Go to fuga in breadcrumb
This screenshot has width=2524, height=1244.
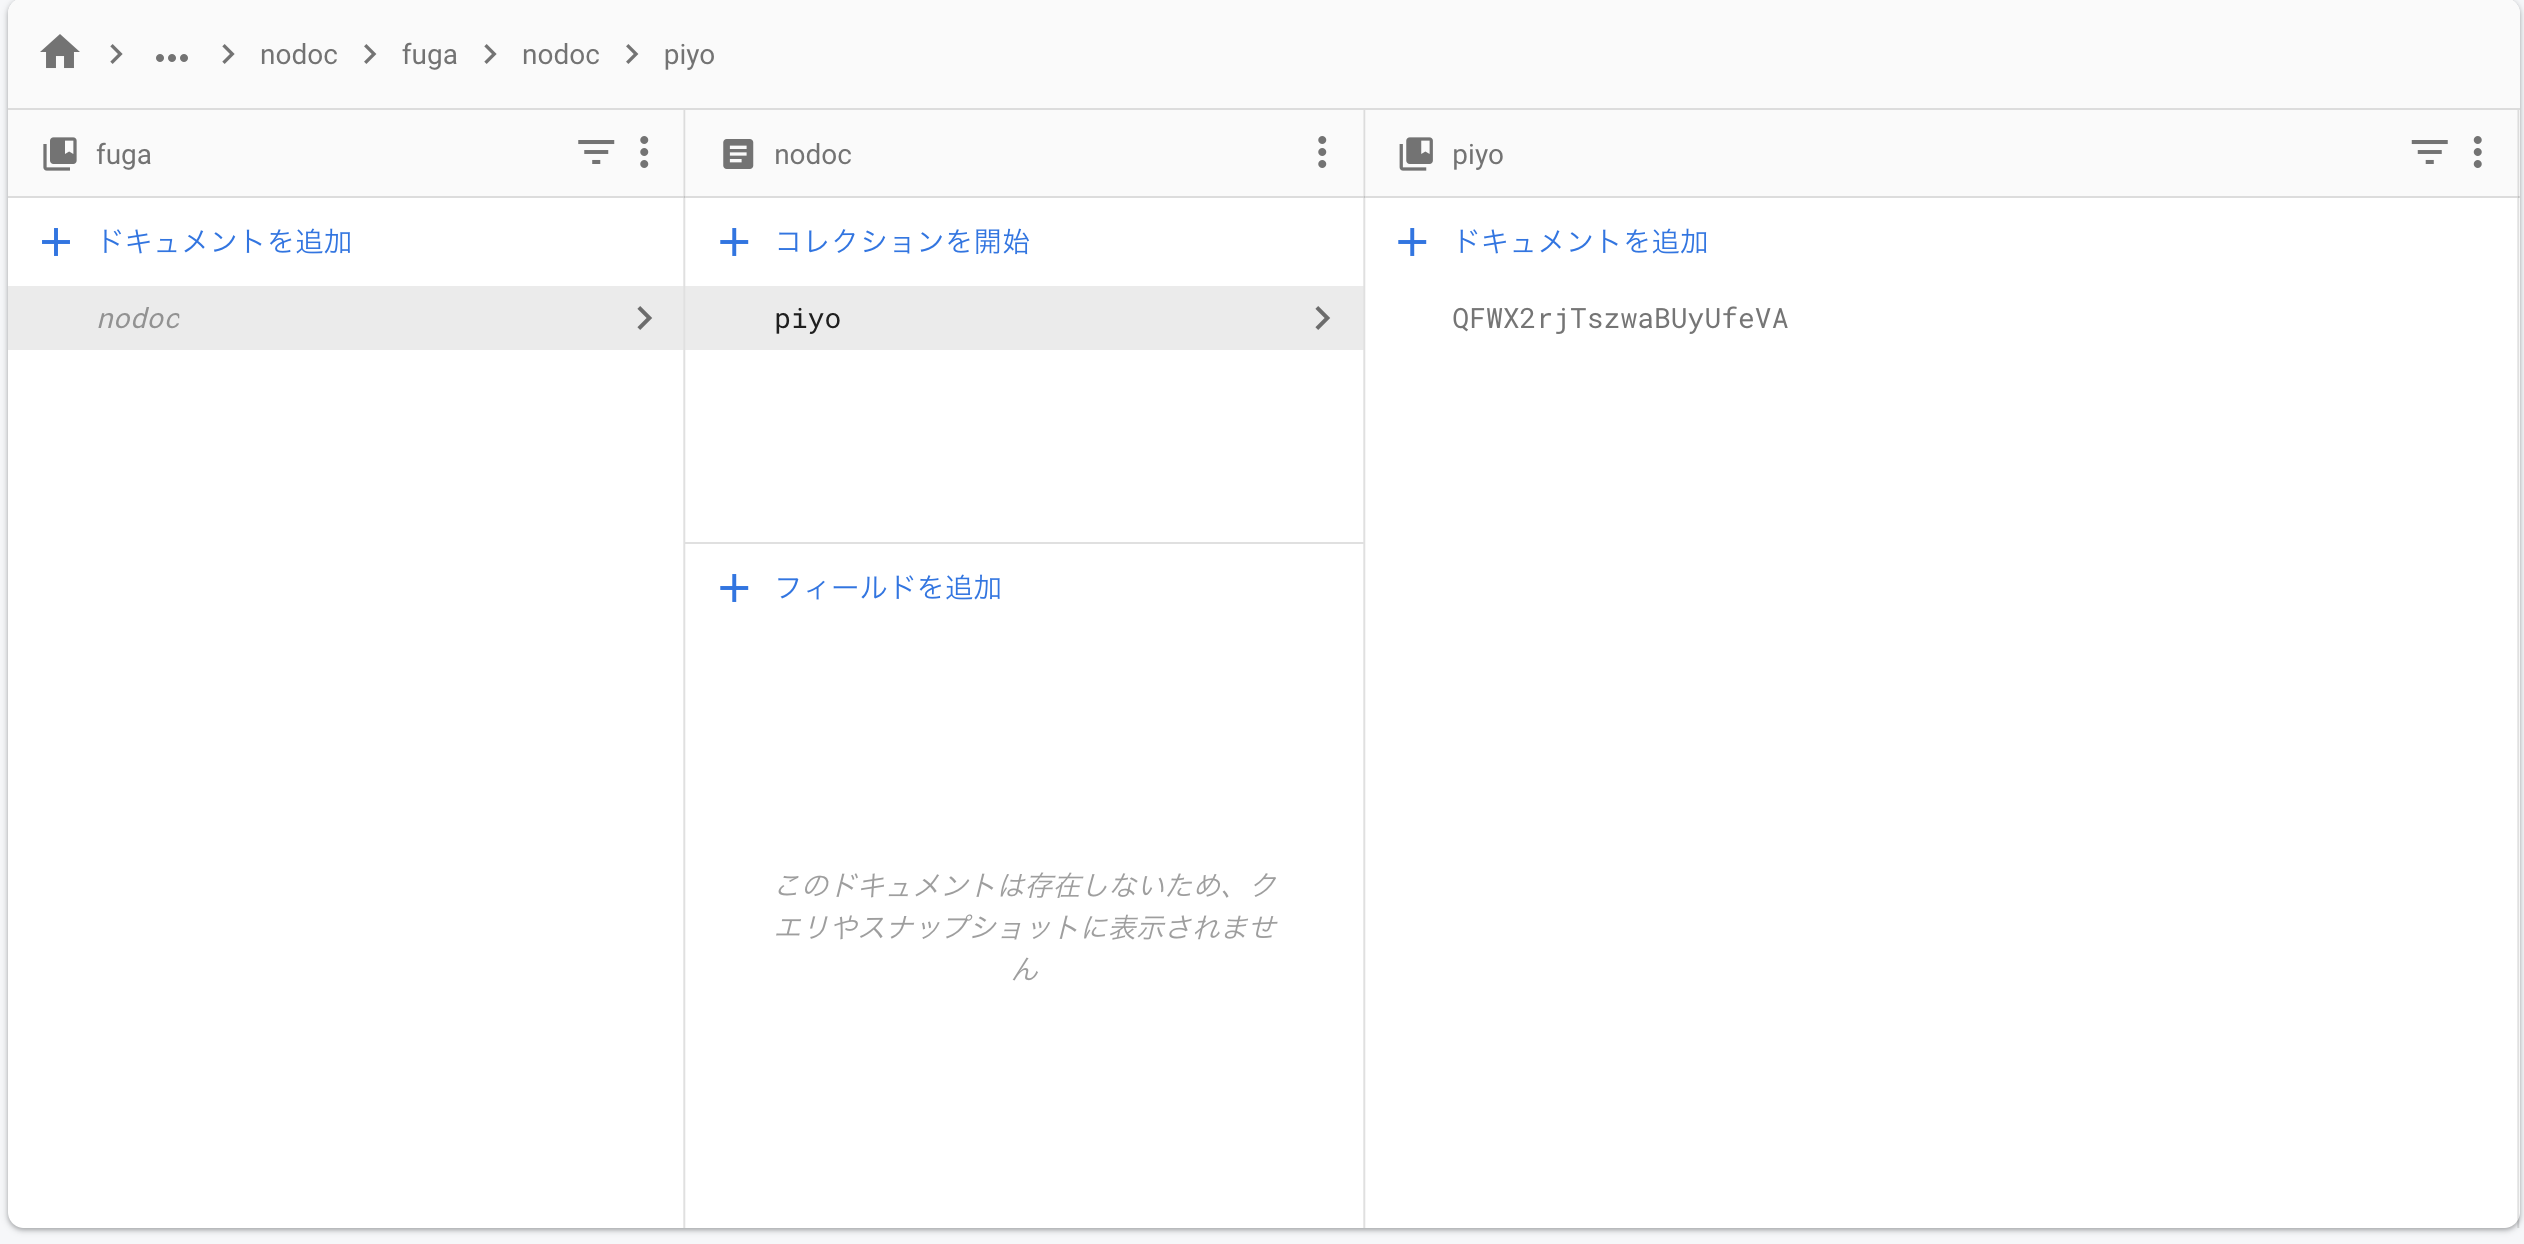429,55
